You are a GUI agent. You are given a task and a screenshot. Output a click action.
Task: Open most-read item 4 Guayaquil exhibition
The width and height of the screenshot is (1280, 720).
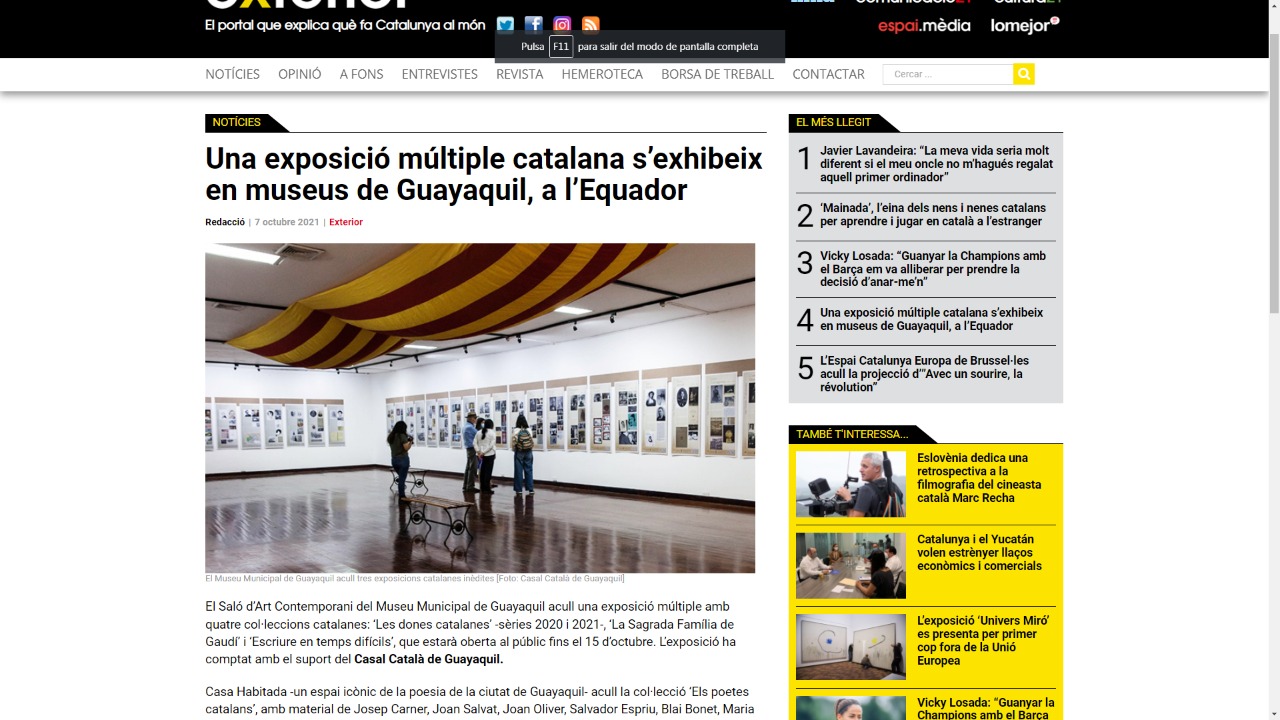[x=931, y=319]
